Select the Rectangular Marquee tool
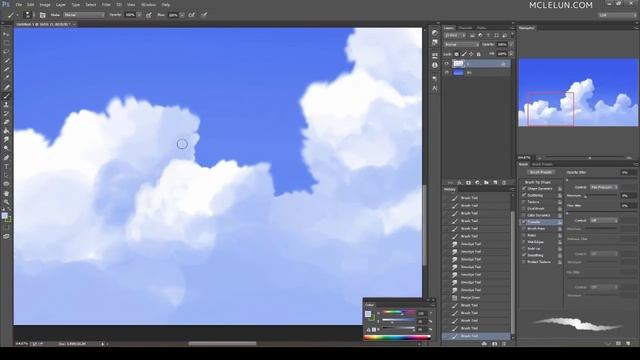Screen dimensions: 640x360 pyautogui.click(x=6, y=43)
